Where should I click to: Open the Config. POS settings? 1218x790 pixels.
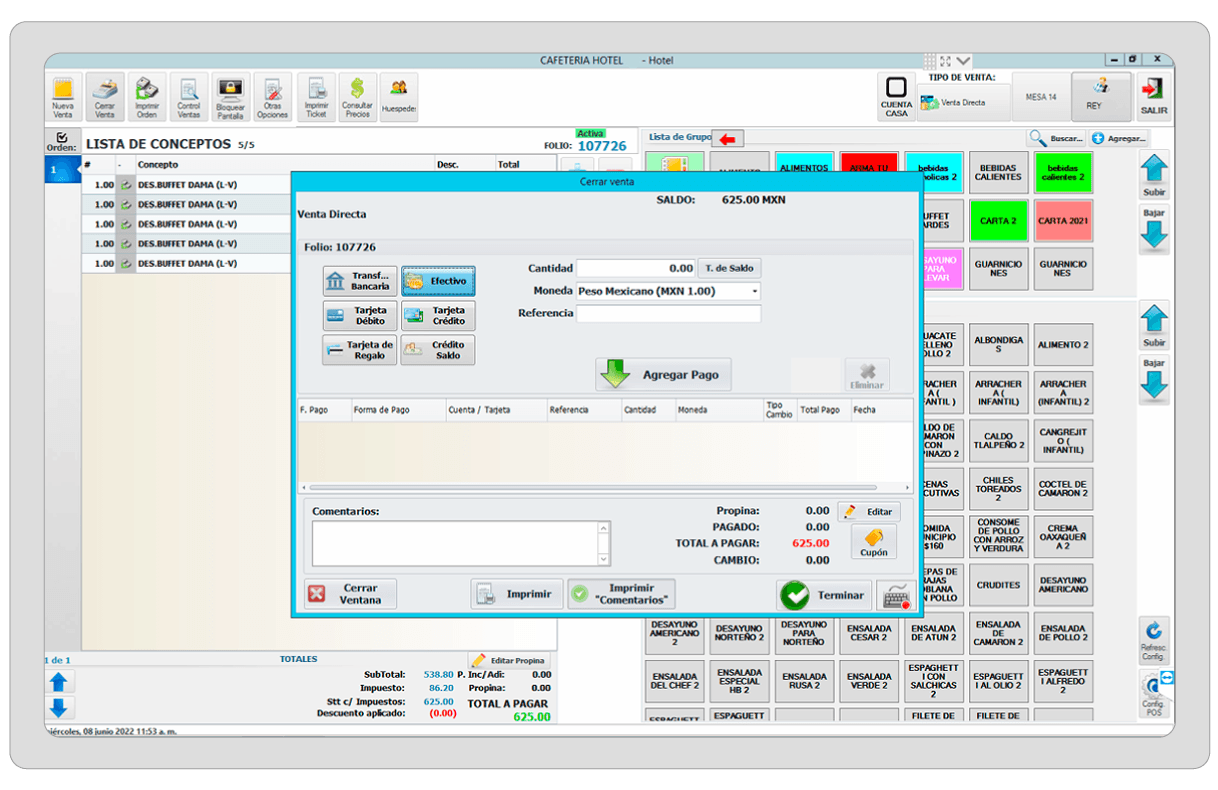(1154, 692)
